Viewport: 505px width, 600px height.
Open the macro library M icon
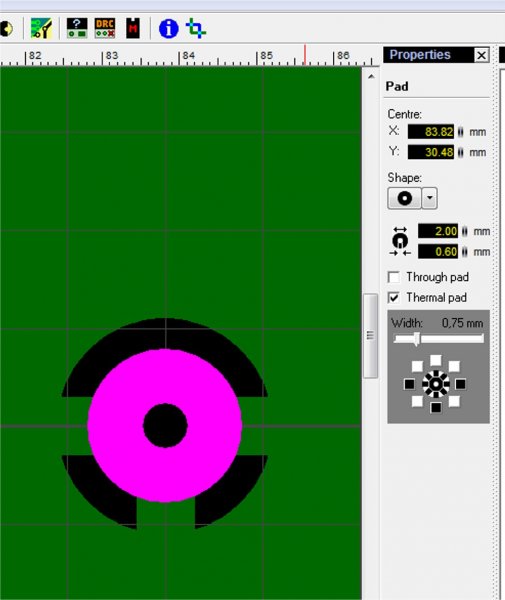point(133,28)
